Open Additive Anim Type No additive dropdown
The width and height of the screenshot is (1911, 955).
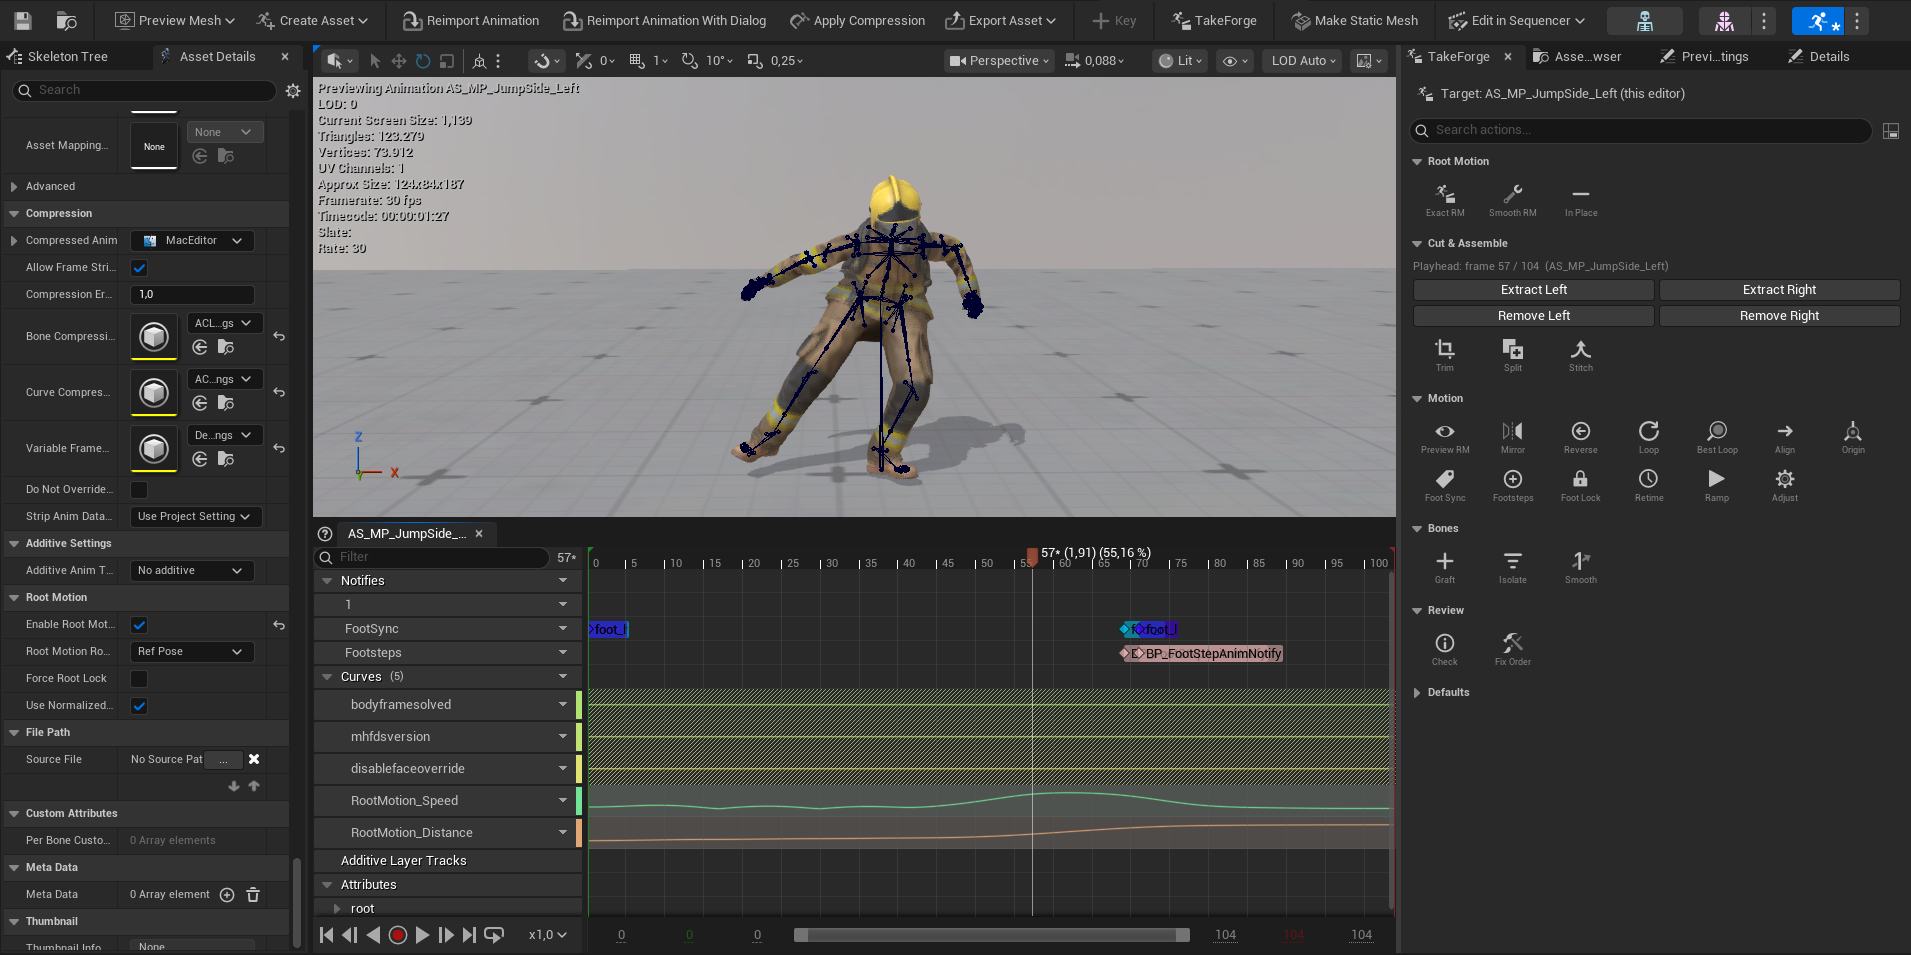tap(192, 570)
